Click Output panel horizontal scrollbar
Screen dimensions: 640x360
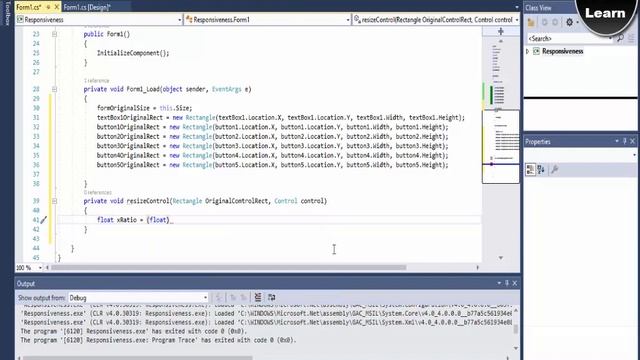(x=138, y=358)
